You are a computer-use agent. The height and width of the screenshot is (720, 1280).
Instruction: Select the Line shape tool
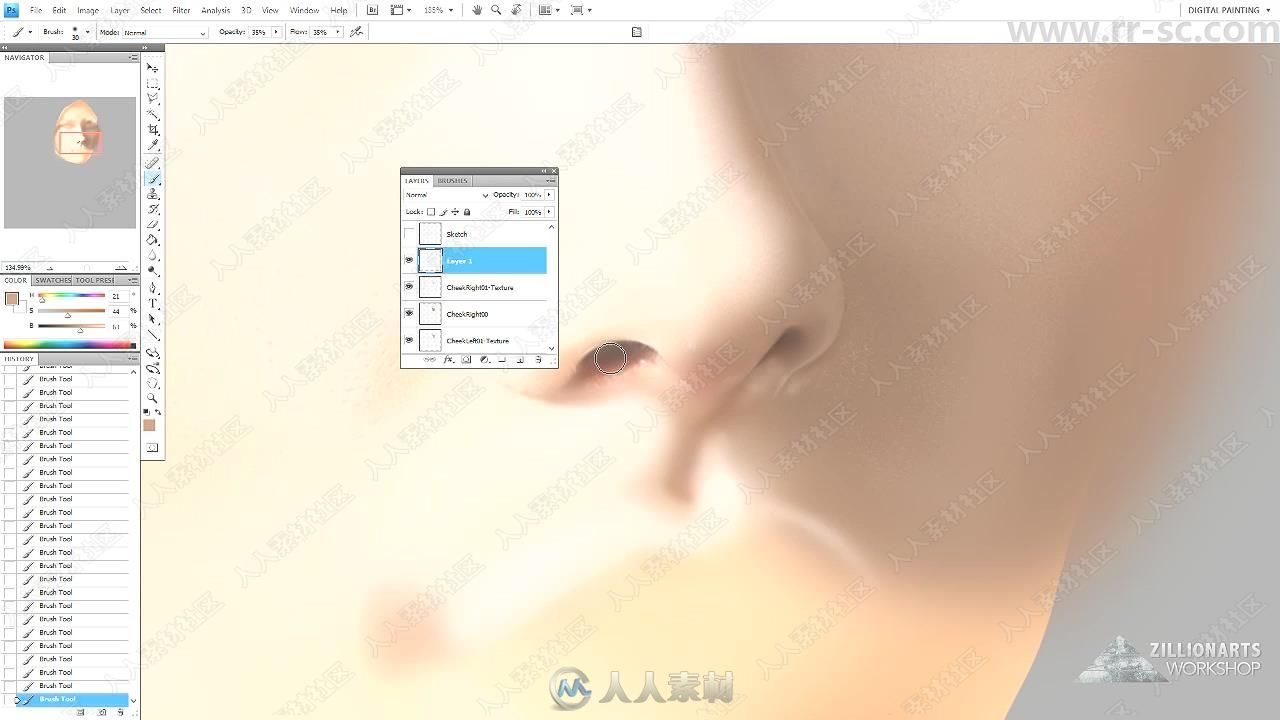tap(153, 334)
